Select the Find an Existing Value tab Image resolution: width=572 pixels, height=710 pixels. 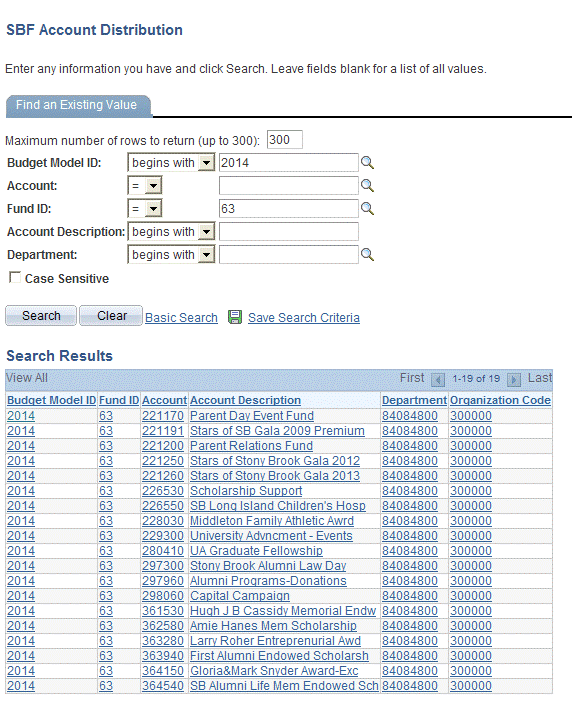point(77,105)
